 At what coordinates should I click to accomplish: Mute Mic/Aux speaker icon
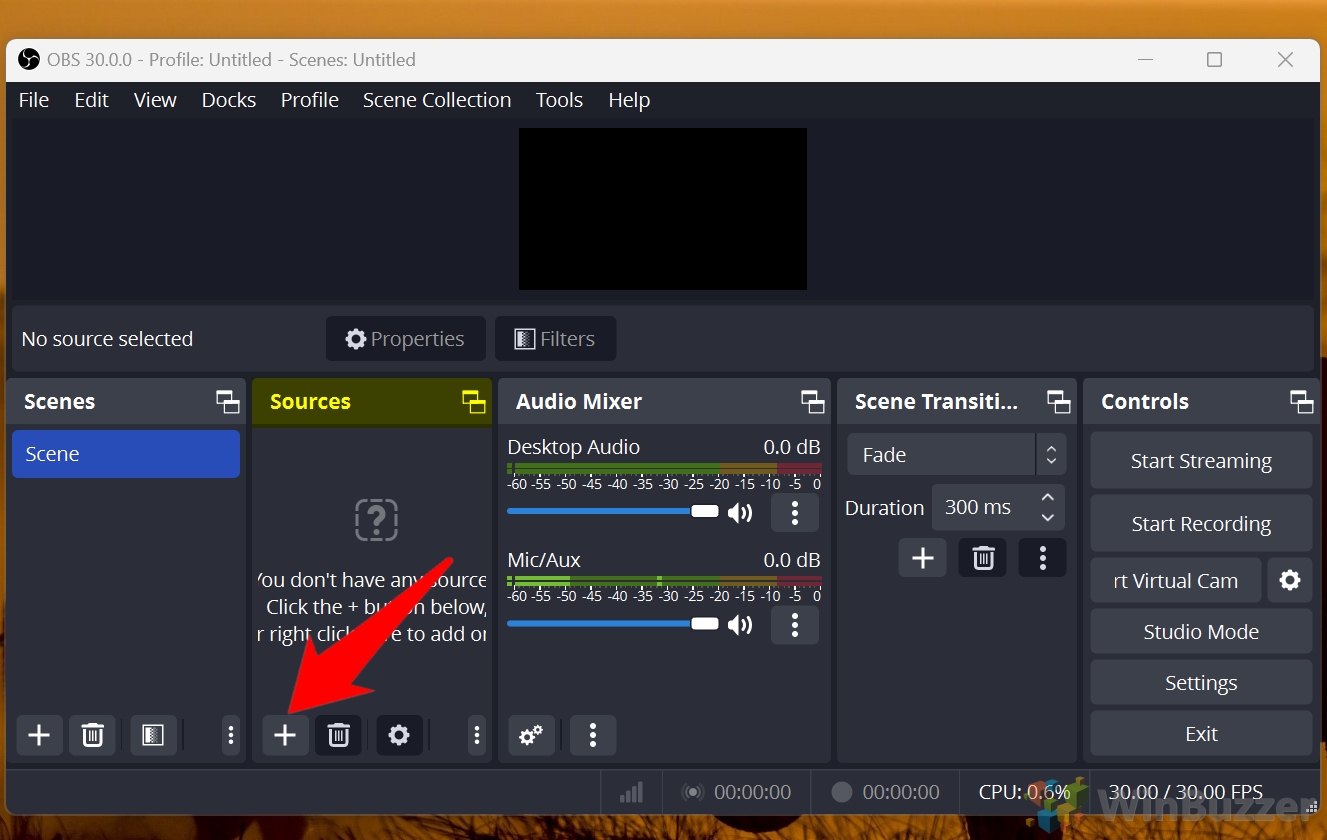[740, 625]
